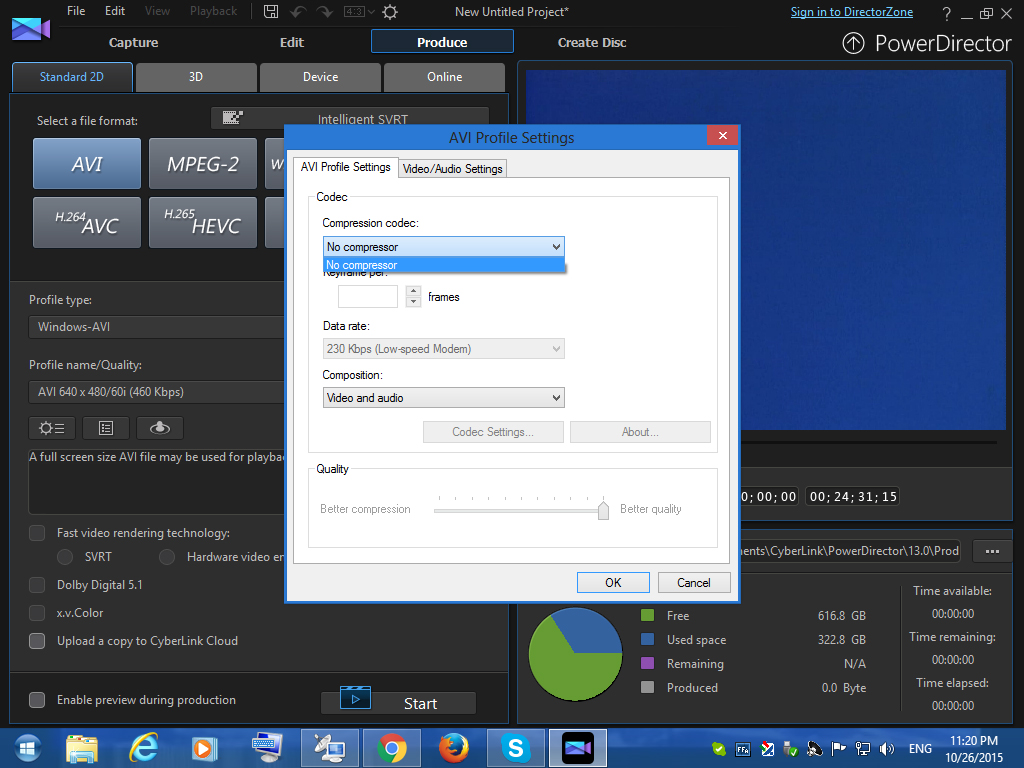The image size is (1024, 768).
Task: Click the PowerDirector taskbar icon
Action: pos(577,748)
